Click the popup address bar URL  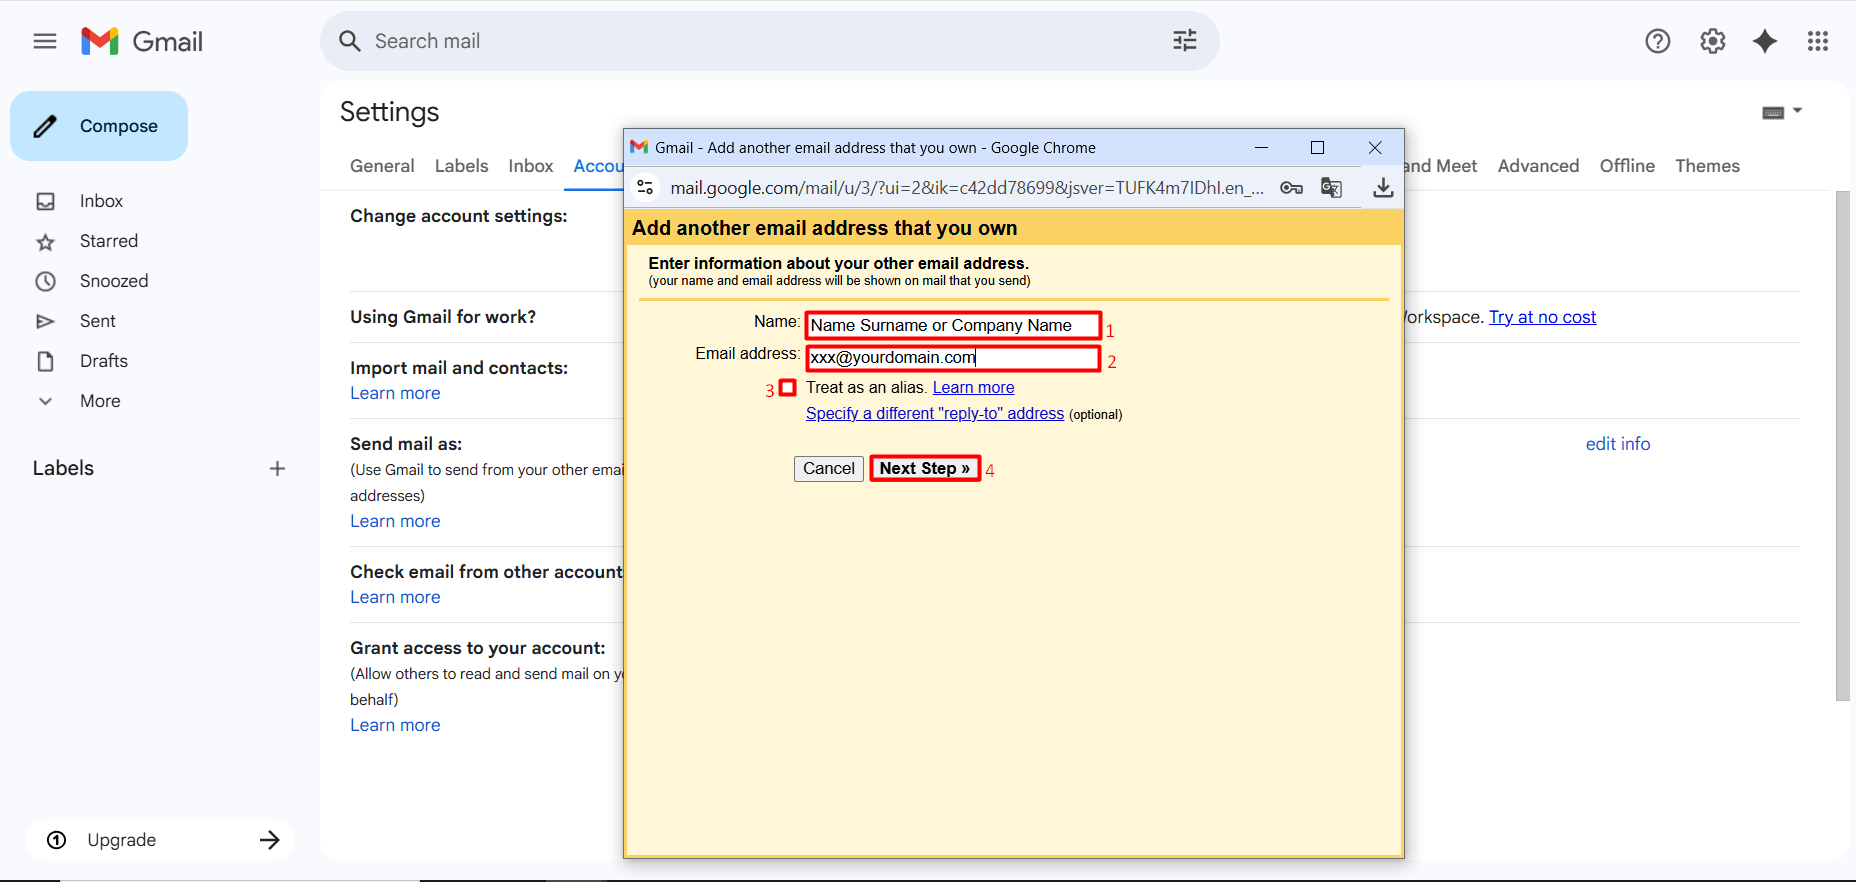(967, 188)
